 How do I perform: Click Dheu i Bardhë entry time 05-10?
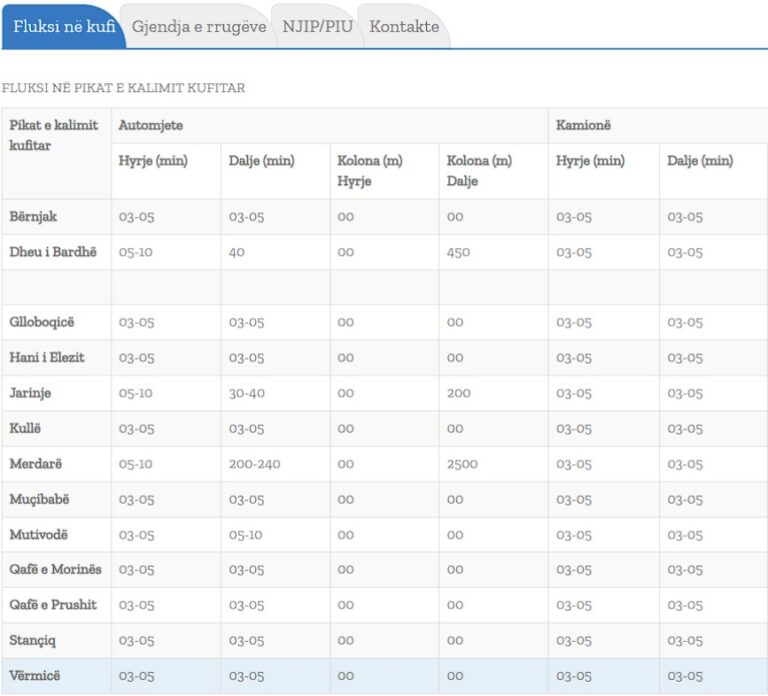[136, 253]
